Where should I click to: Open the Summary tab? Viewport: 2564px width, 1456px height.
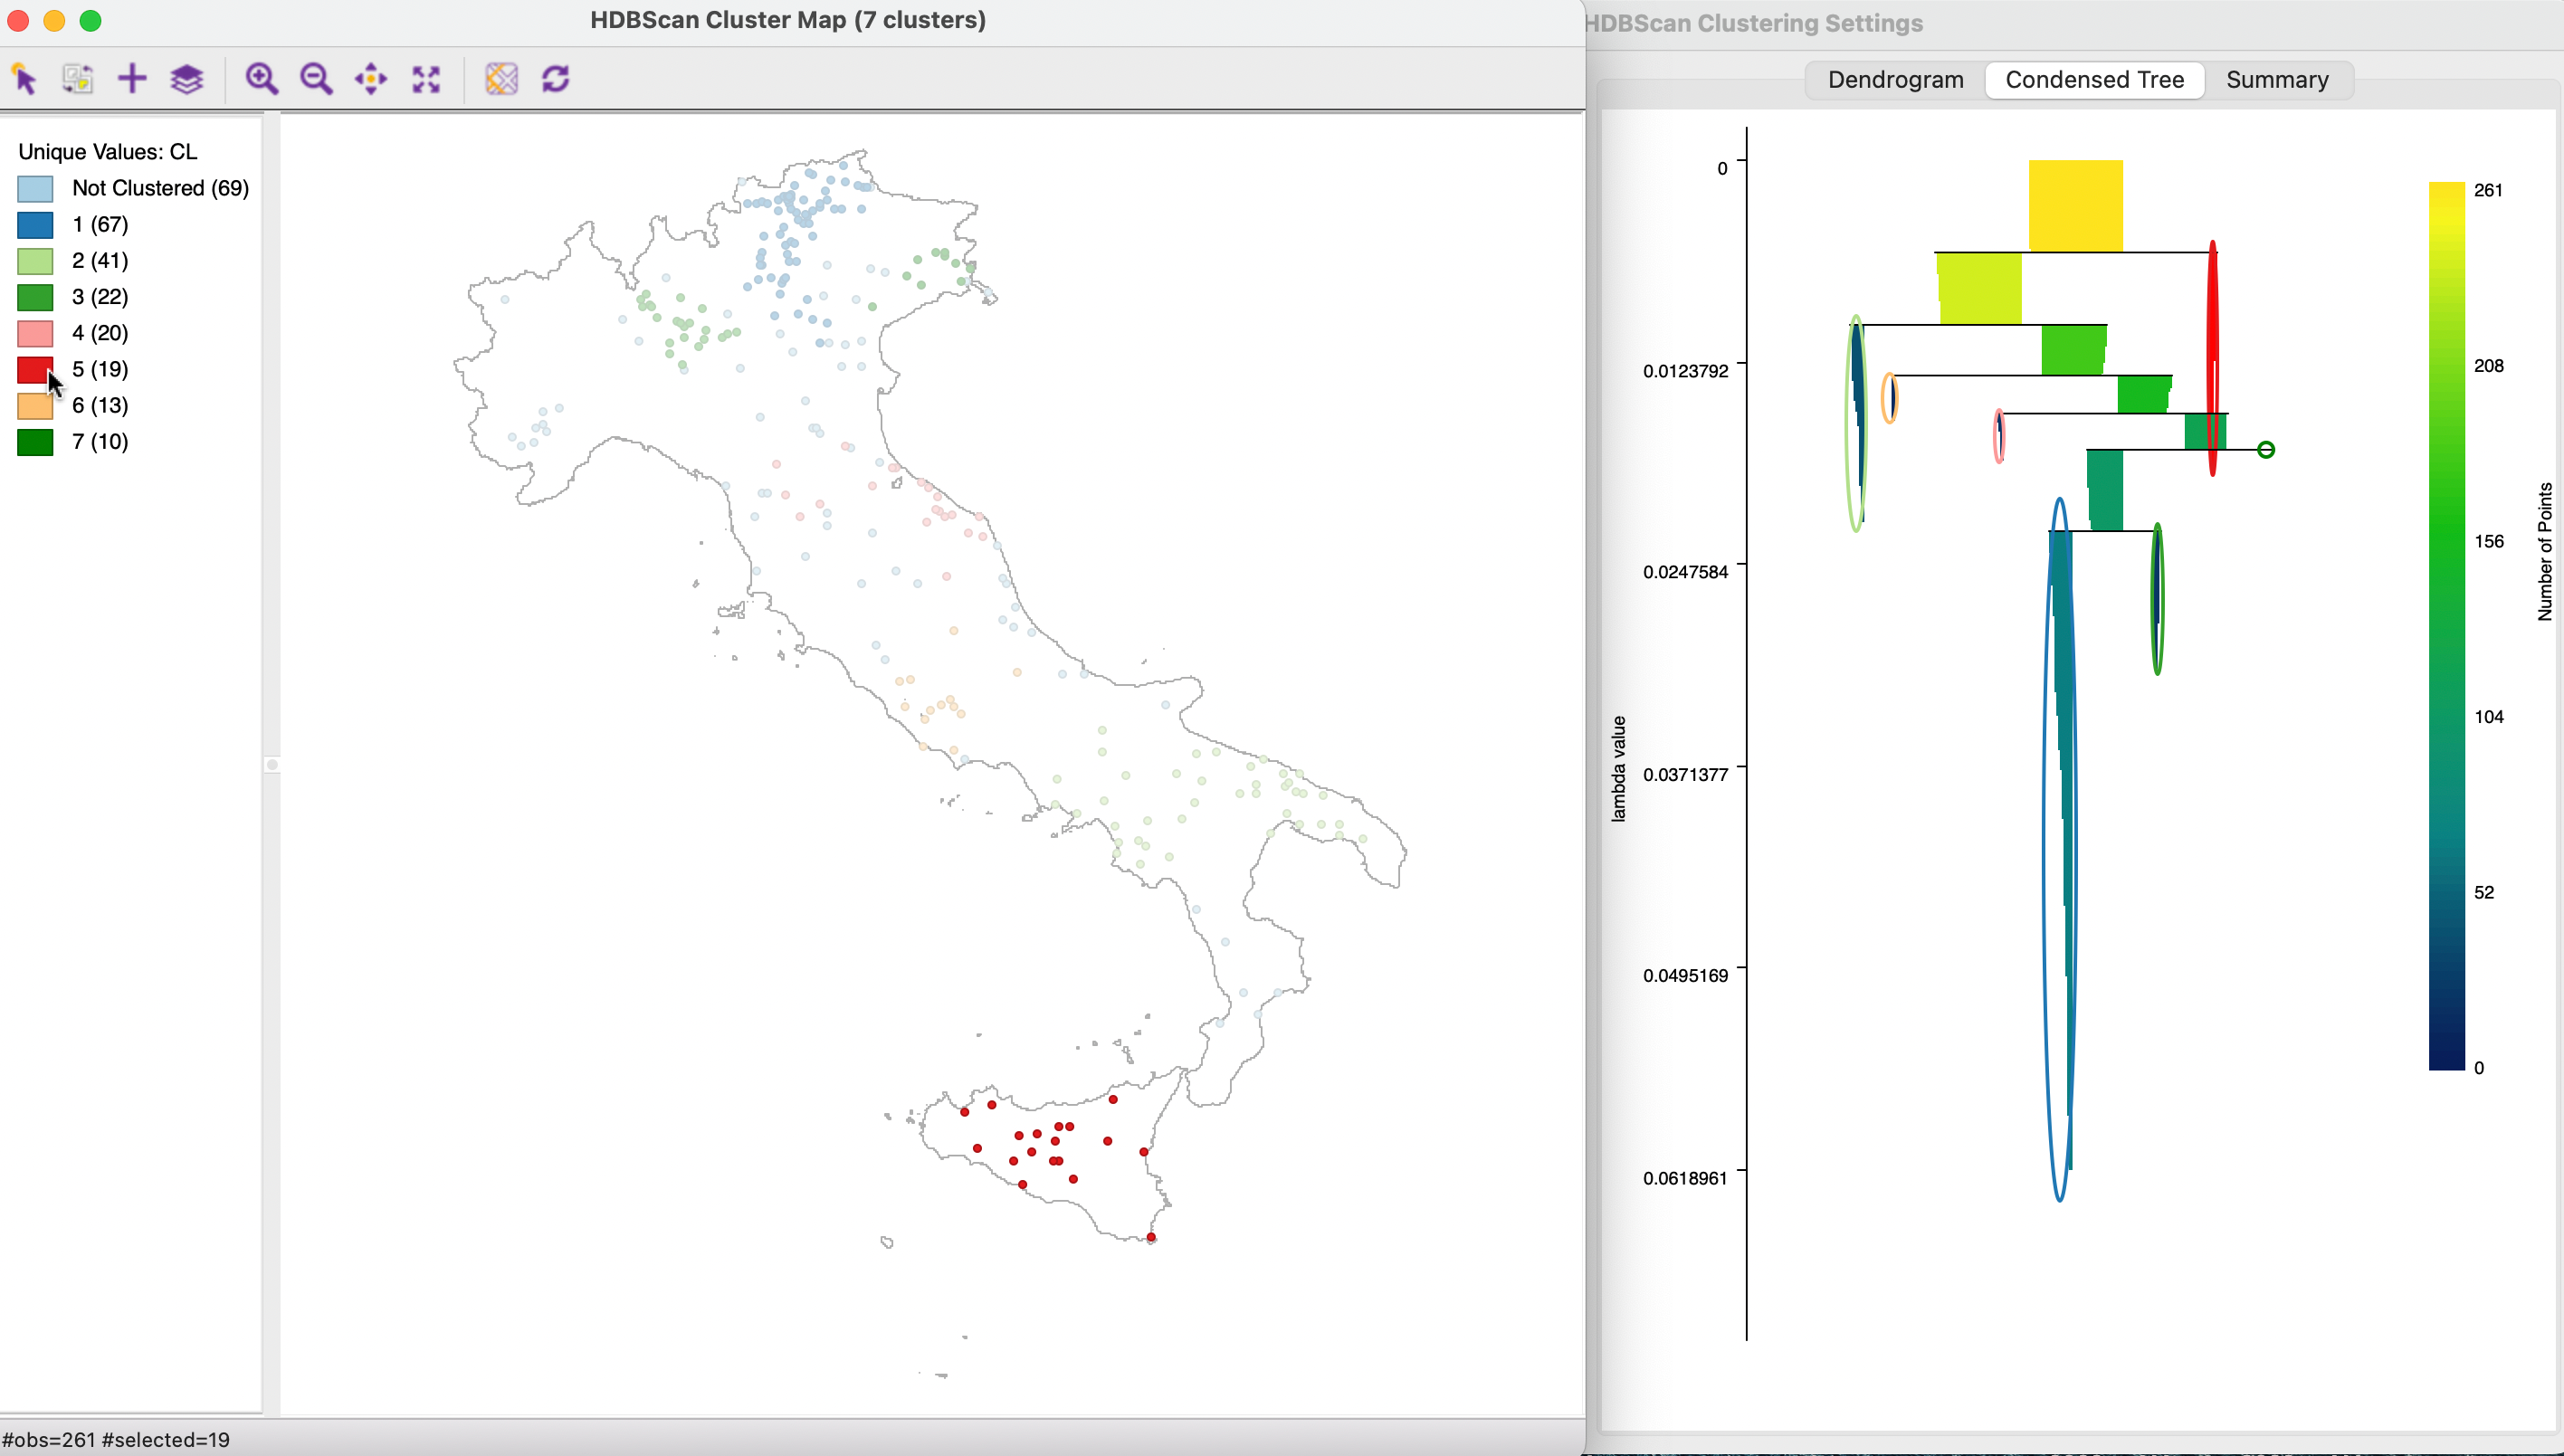tap(2277, 80)
